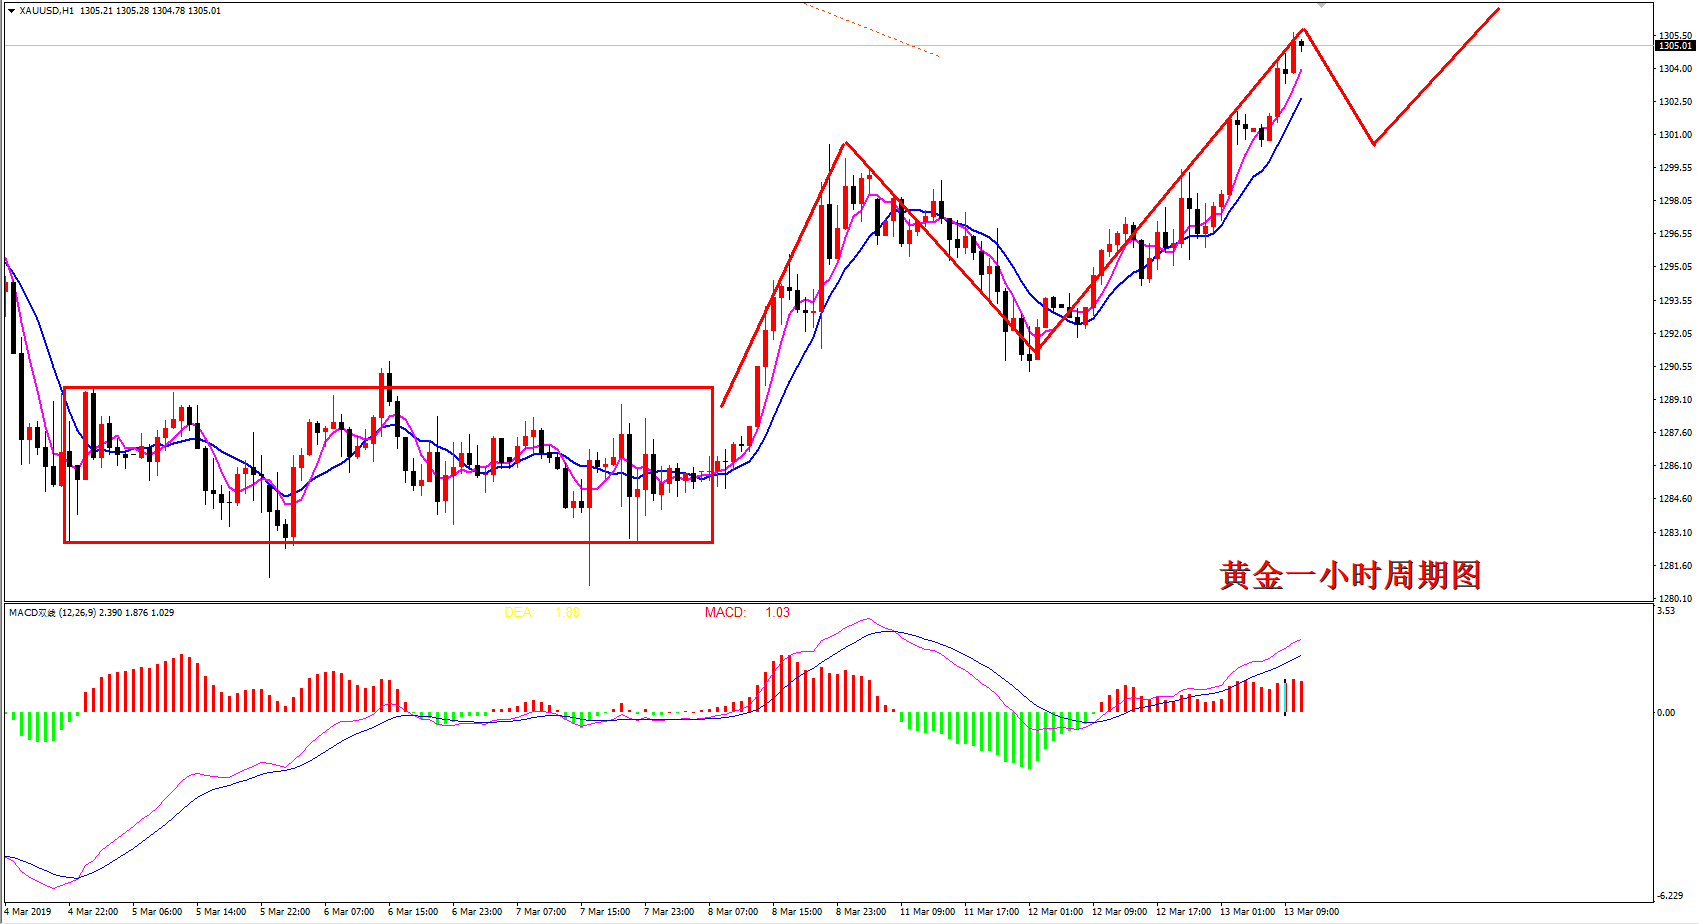This screenshot has height=924, width=1699.
Task: Click the 1305.50 price scale label
Action: 1675,36
